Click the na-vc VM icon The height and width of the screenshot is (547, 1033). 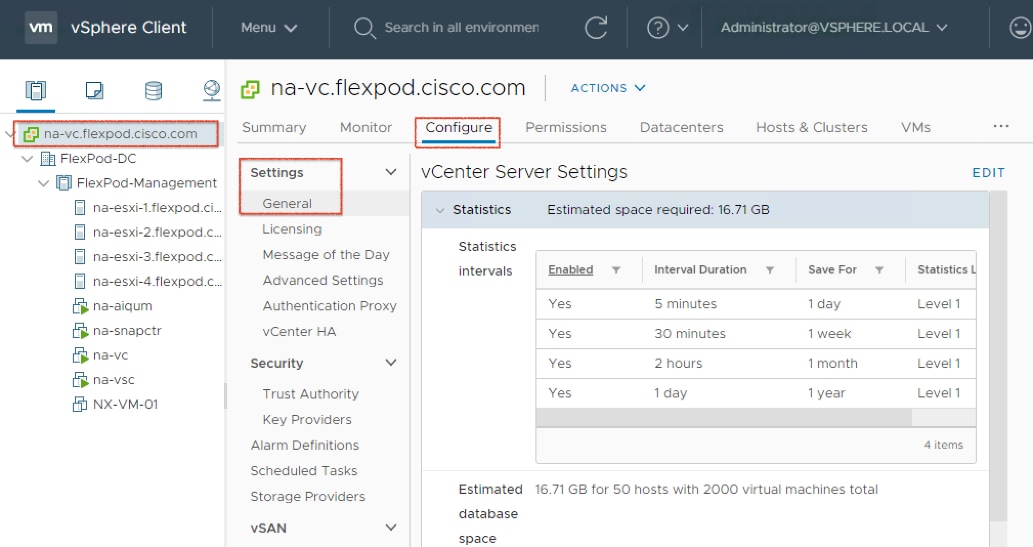(x=80, y=355)
